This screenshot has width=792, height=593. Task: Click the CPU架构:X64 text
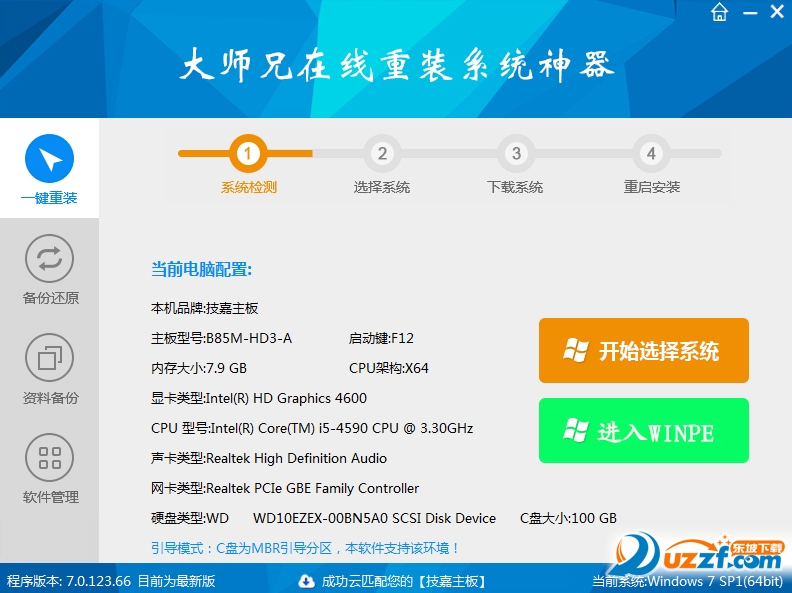[388, 368]
